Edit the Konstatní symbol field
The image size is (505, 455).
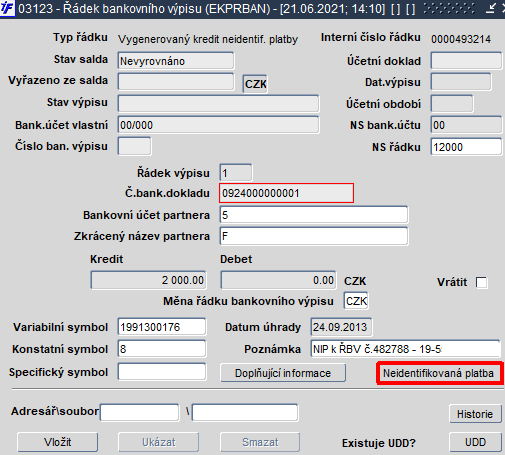[x=162, y=349]
